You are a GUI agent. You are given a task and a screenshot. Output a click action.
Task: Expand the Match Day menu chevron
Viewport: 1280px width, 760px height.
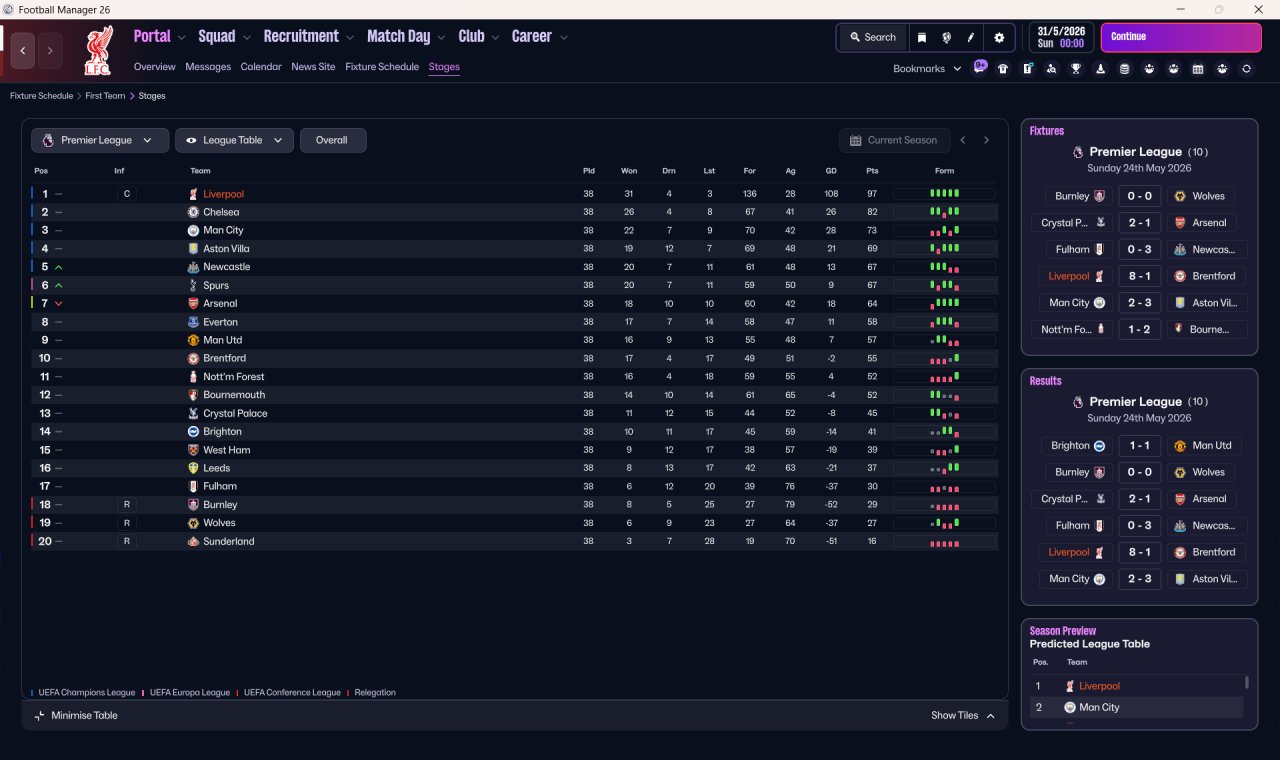point(442,38)
